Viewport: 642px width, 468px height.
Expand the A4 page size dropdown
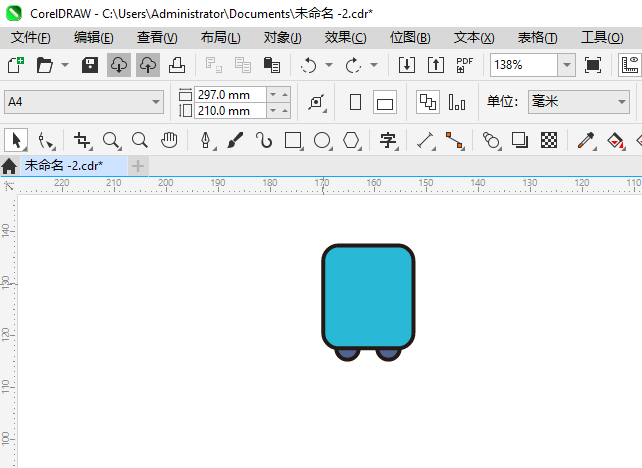coord(156,102)
